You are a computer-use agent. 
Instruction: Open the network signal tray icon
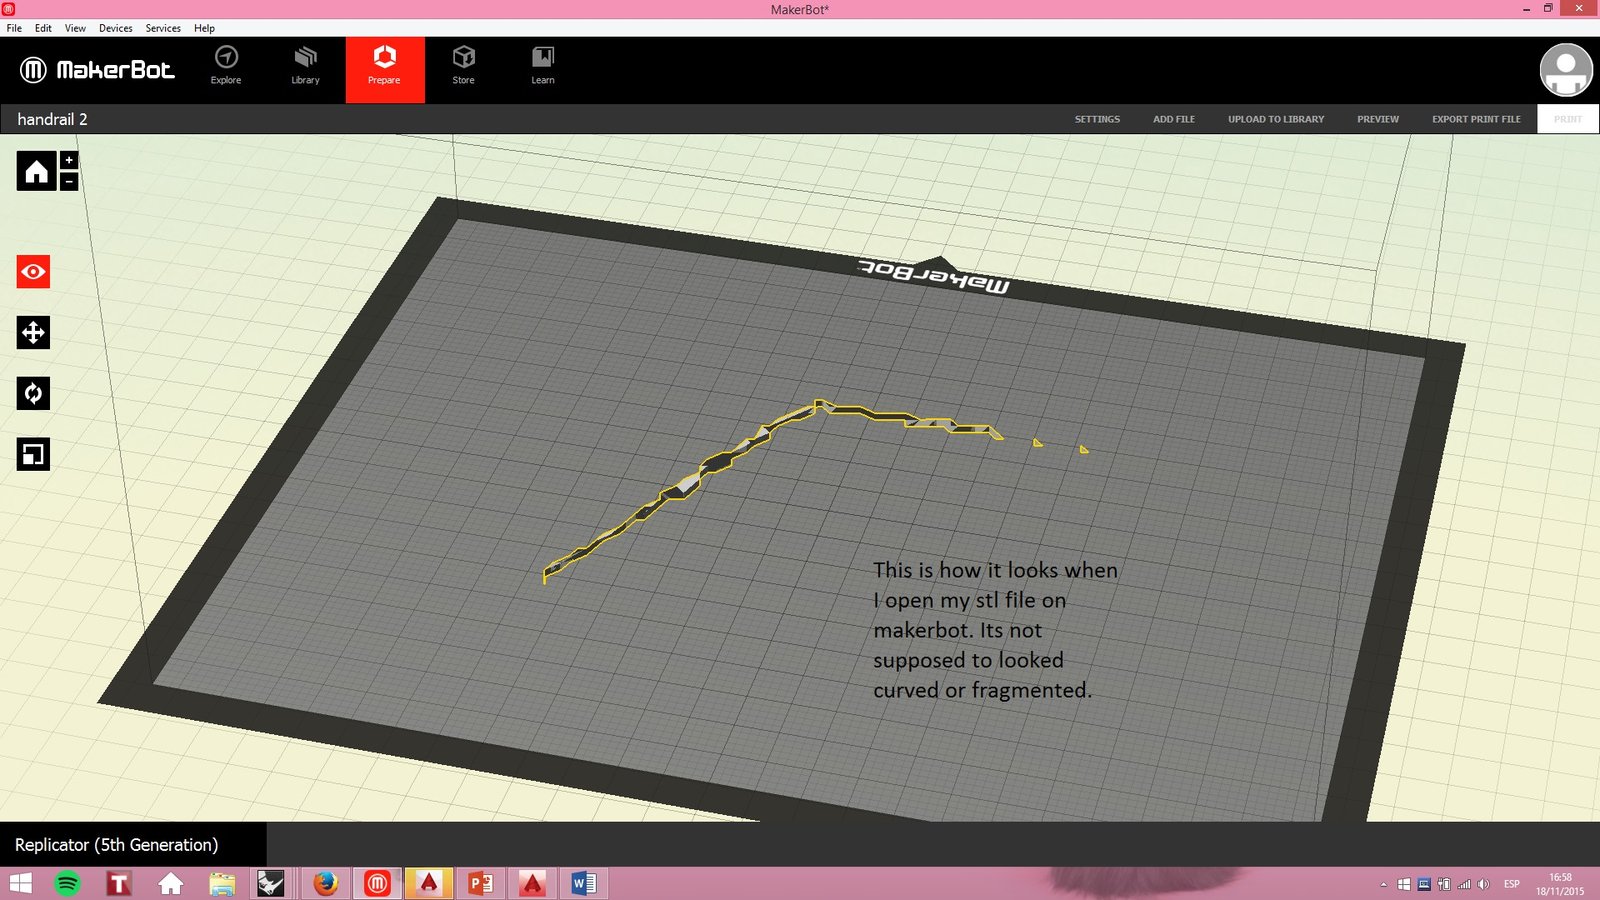pos(1464,885)
